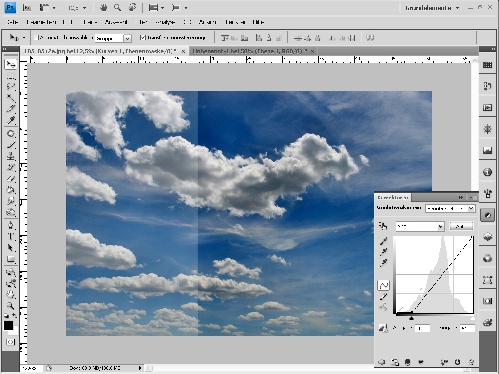This screenshot has height=374, width=499.
Task: Open the Bearbeiten (Edit) menu
Action: [x=41, y=22]
